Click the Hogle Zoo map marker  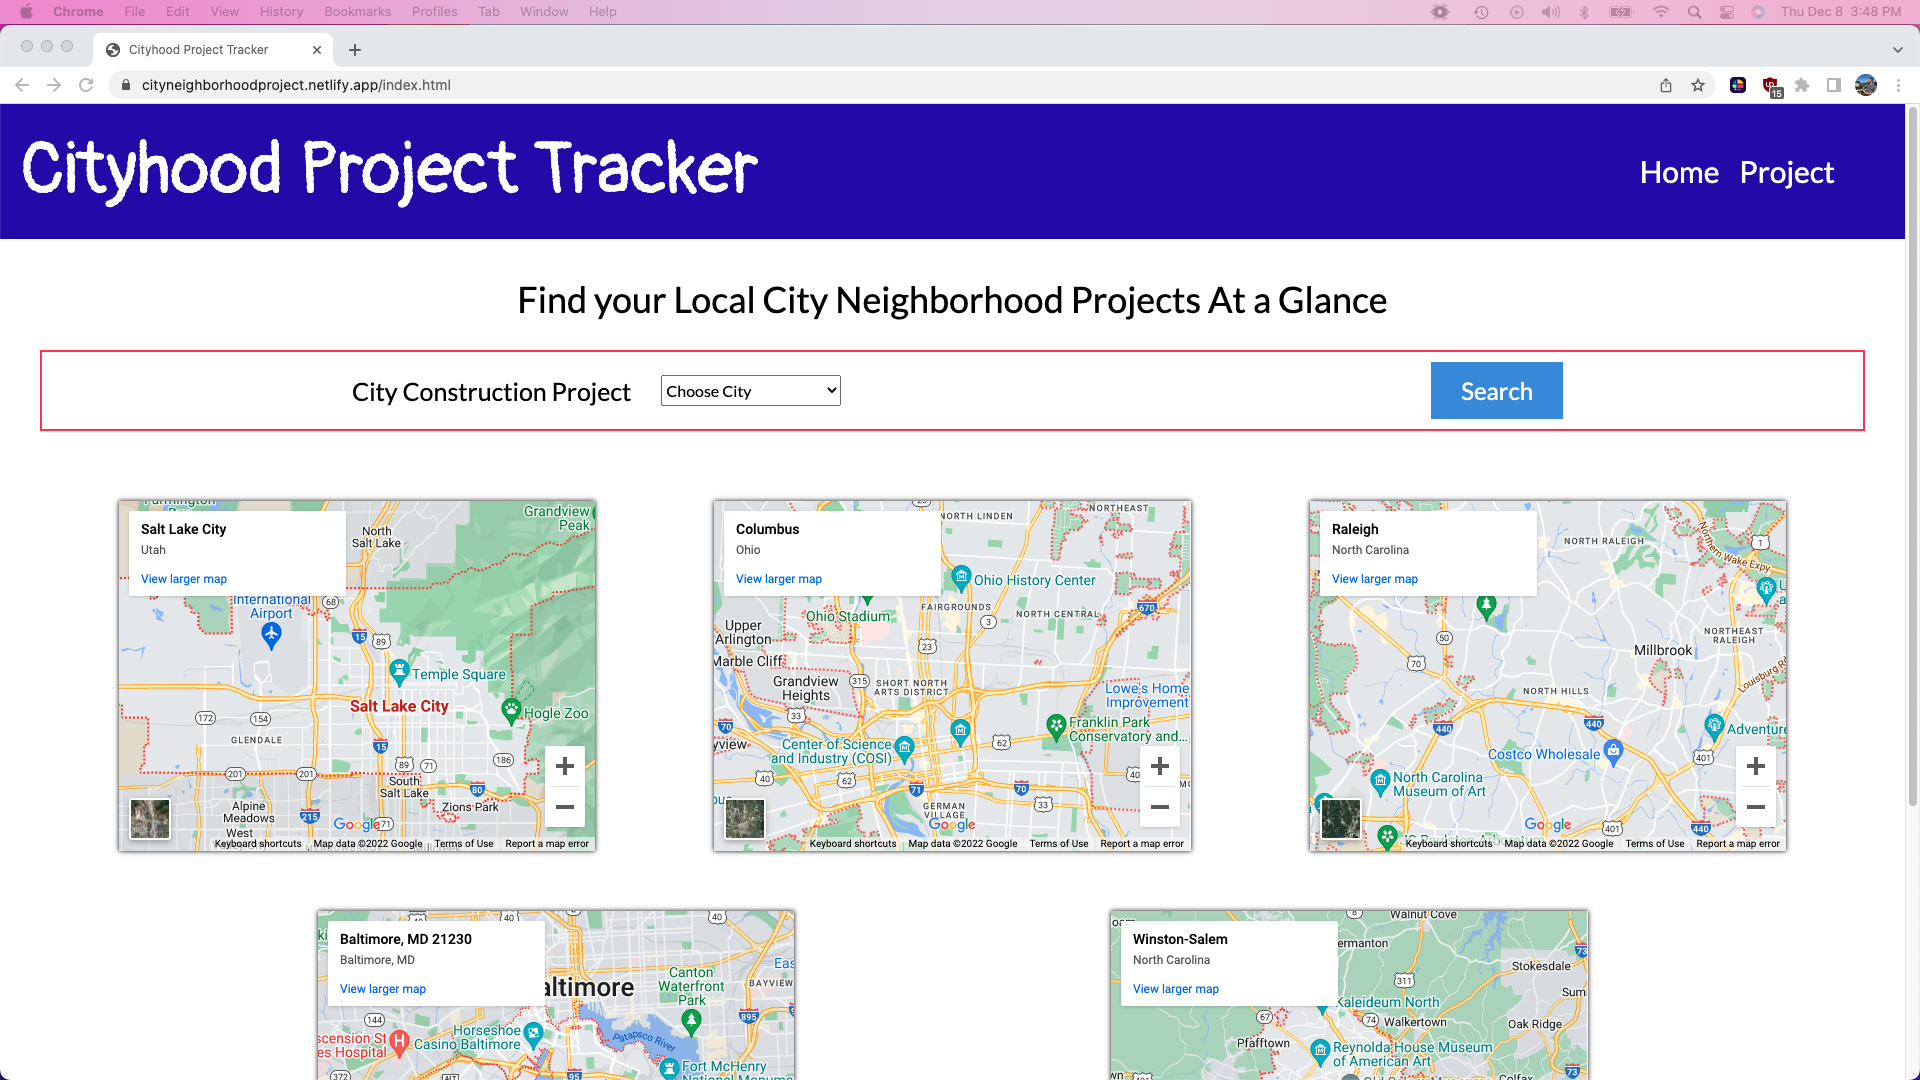pyautogui.click(x=511, y=711)
